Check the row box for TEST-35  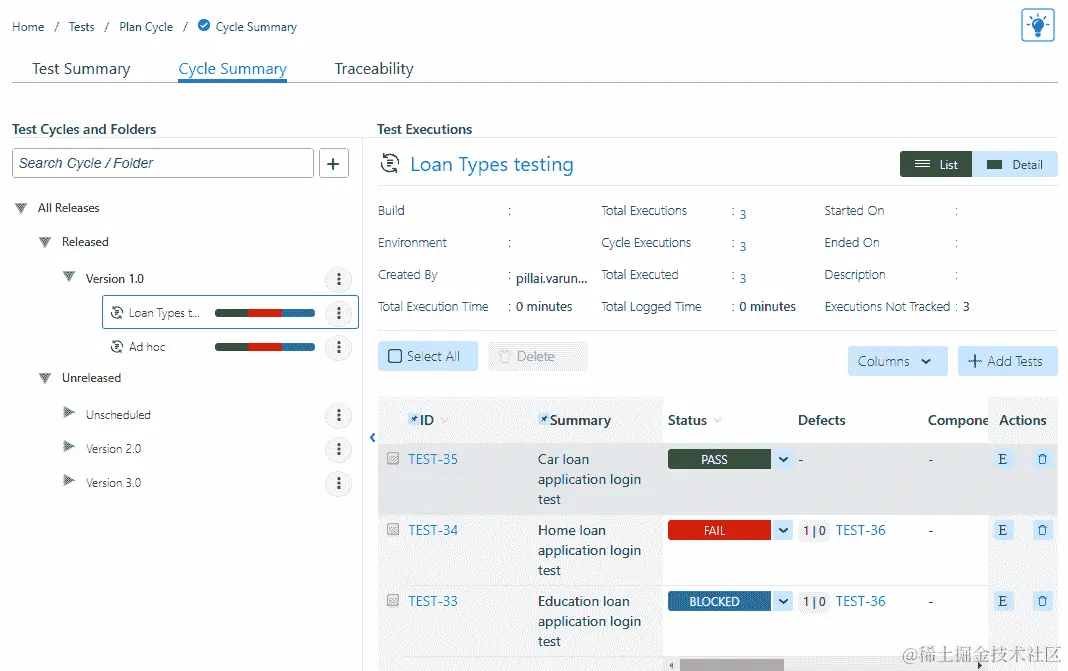[393, 458]
